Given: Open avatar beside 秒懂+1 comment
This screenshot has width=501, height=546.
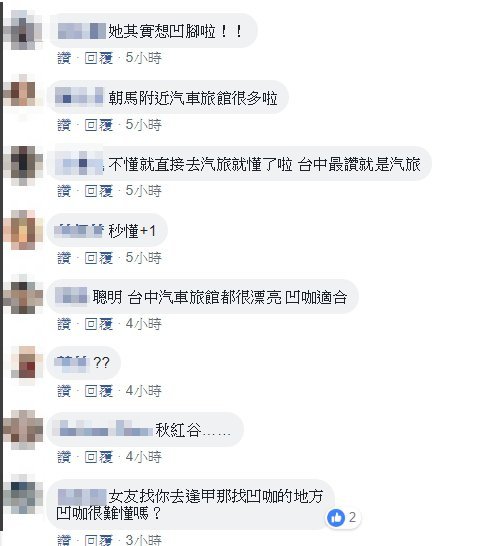Looking at the screenshot, I should click(23, 230).
